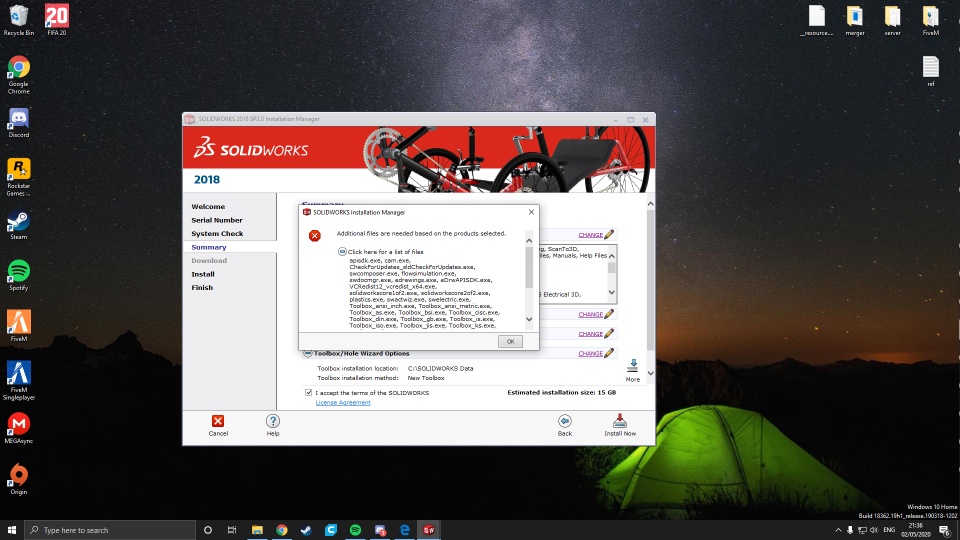Select the FIFA 20 desktop shortcut
Image resolution: width=960 pixels, height=540 pixels.
pyautogui.click(x=56, y=20)
